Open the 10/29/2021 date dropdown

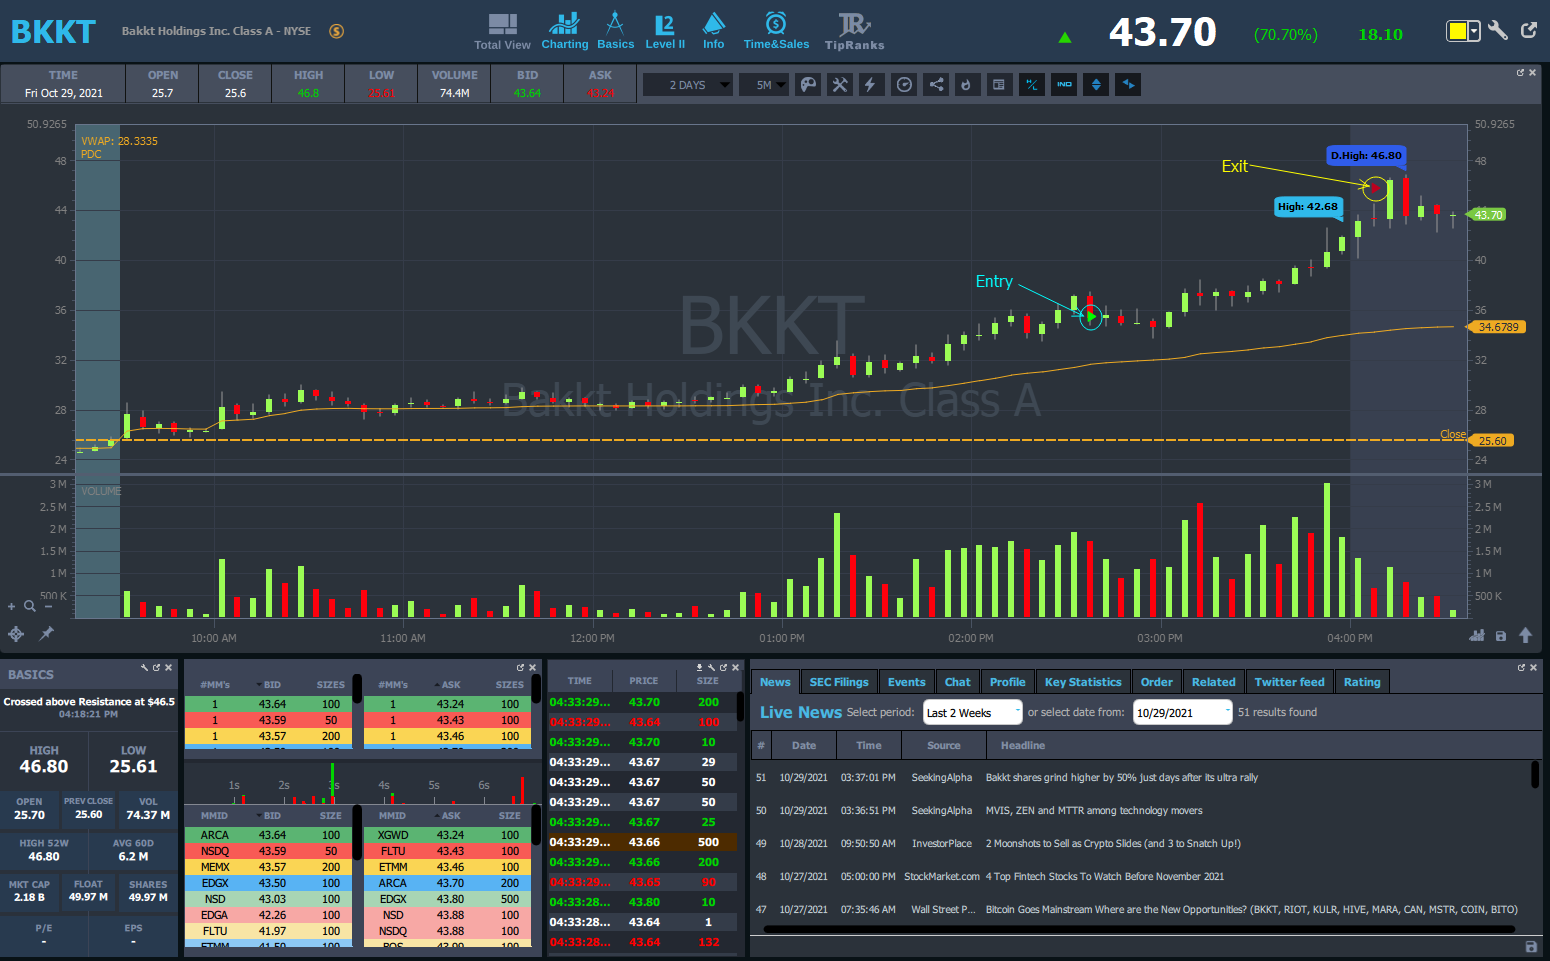coord(1182,712)
